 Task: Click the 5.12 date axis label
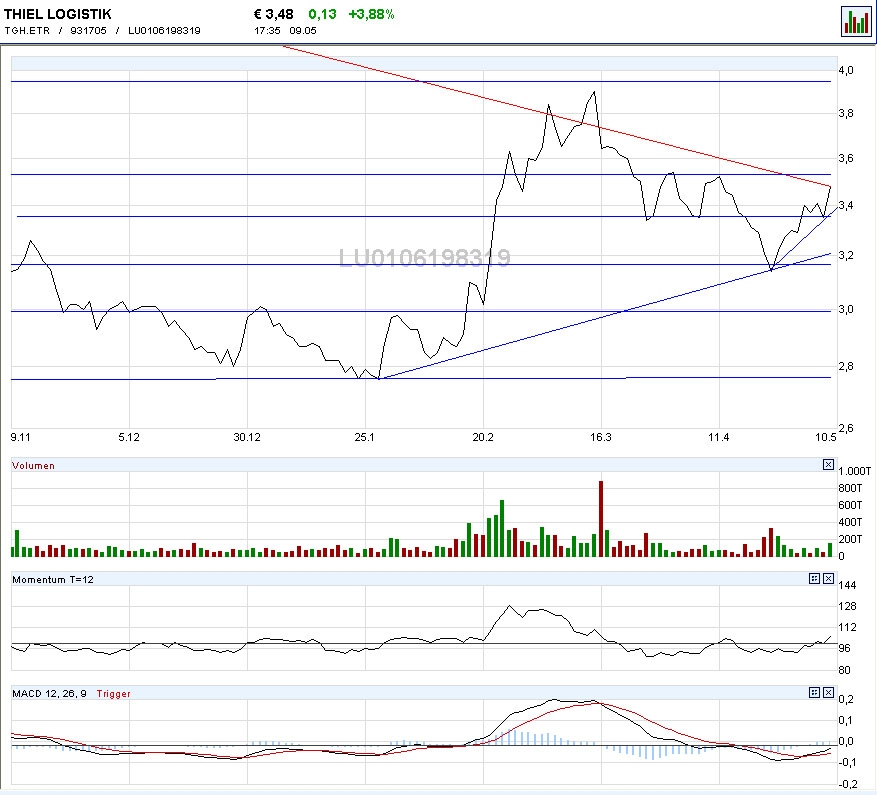[x=129, y=437]
